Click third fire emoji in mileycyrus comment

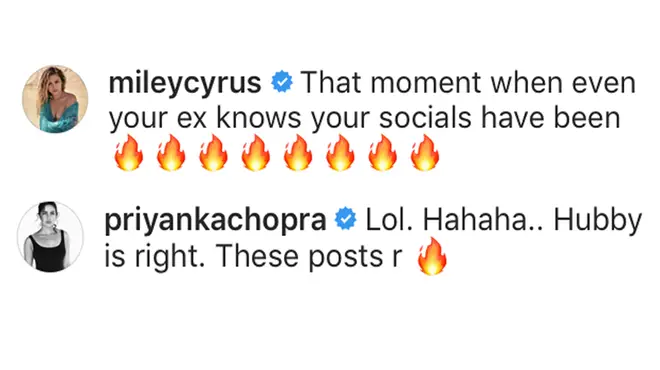(213, 153)
